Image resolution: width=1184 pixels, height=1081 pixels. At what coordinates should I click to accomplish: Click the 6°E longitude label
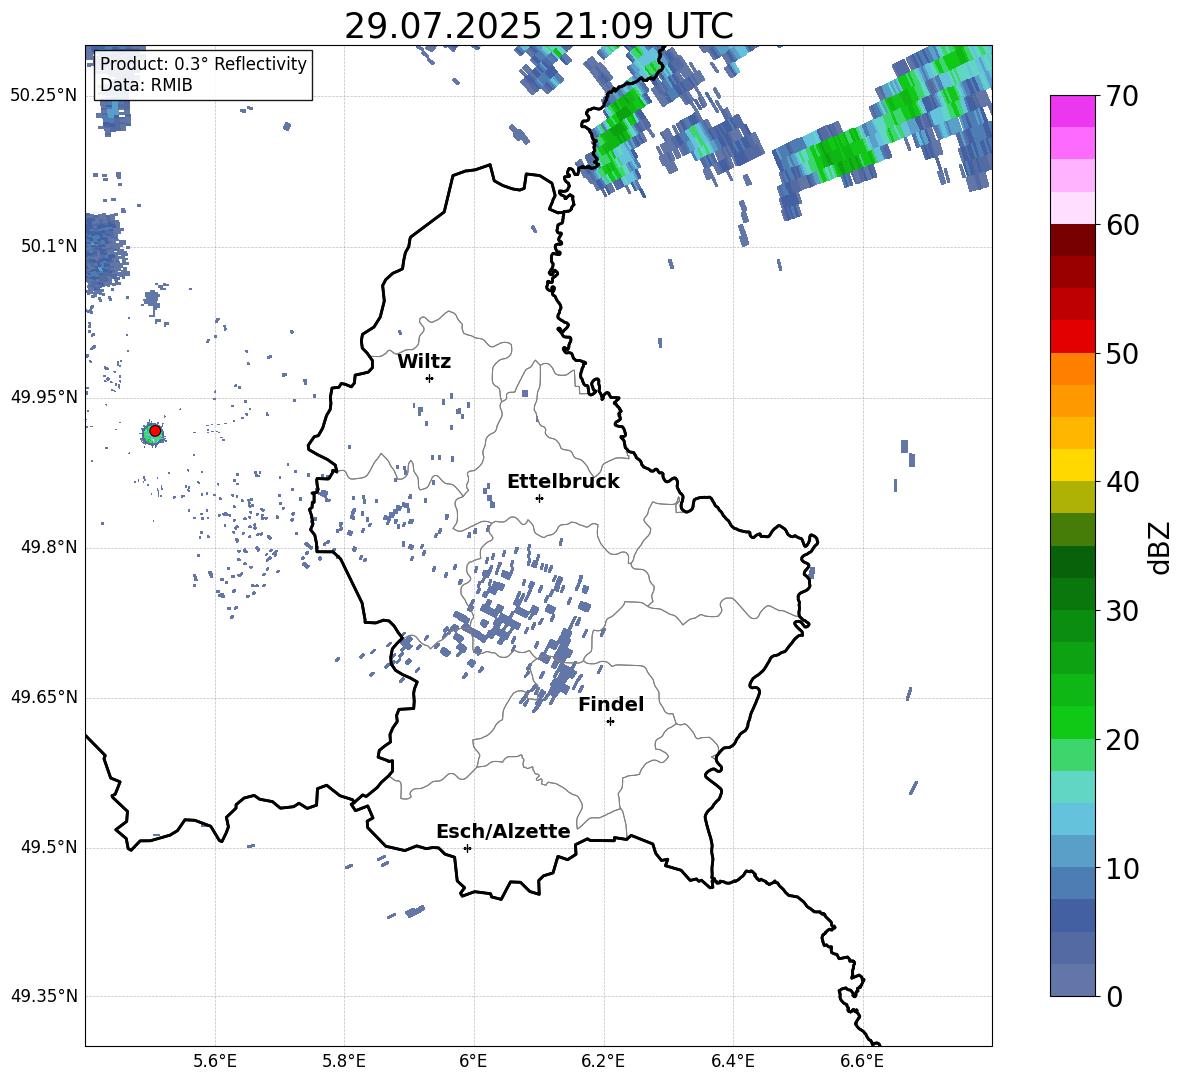[x=473, y=1061]
